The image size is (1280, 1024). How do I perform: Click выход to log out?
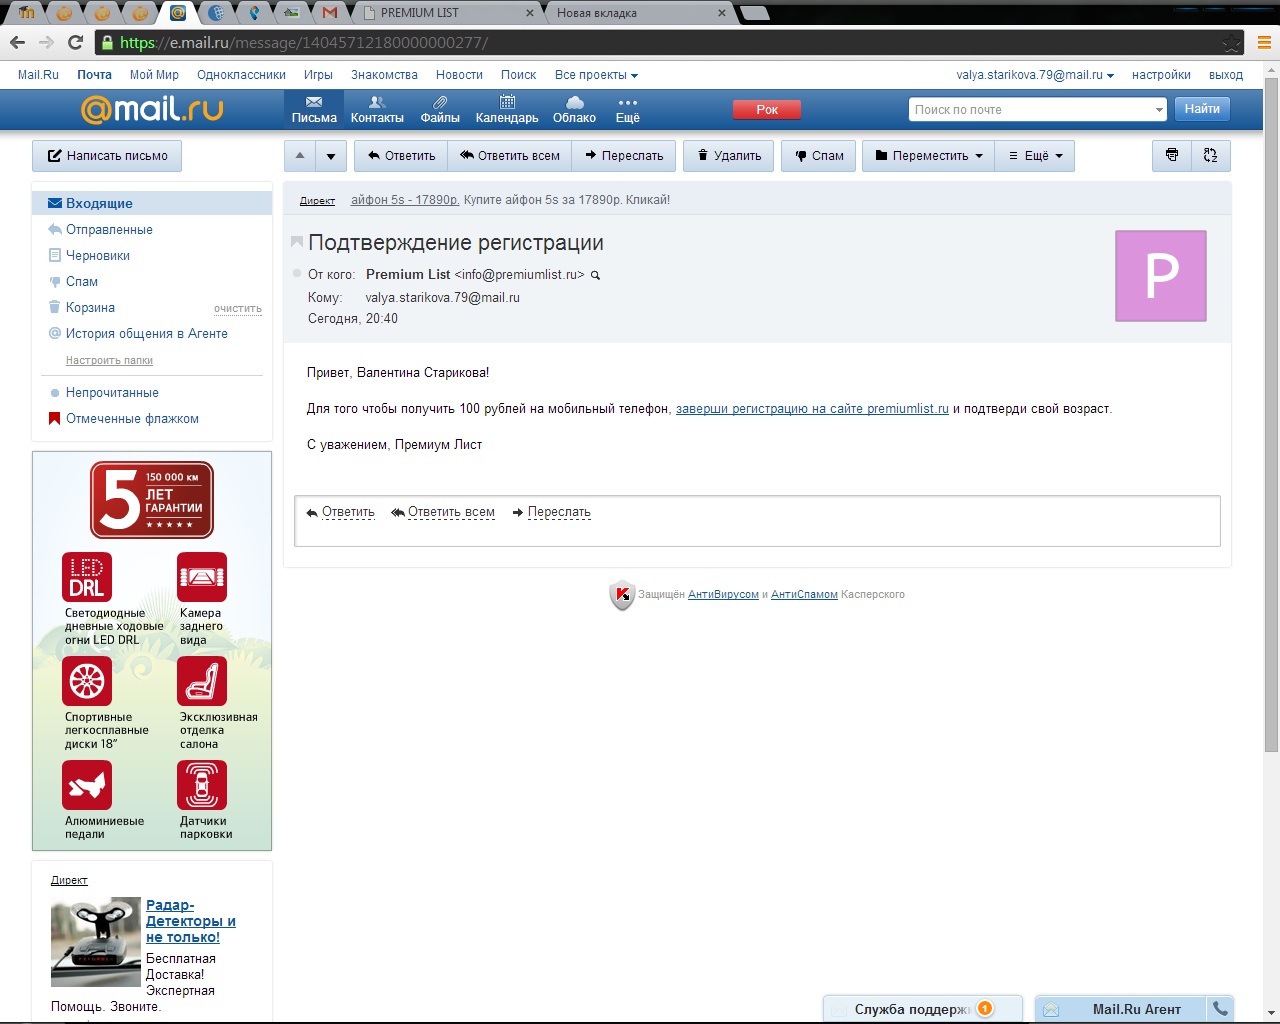(1226, 75)
